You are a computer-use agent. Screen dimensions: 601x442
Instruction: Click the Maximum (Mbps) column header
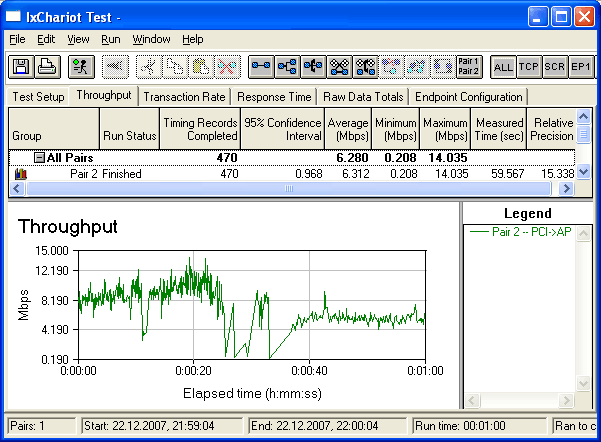click(x=445, y=129)
